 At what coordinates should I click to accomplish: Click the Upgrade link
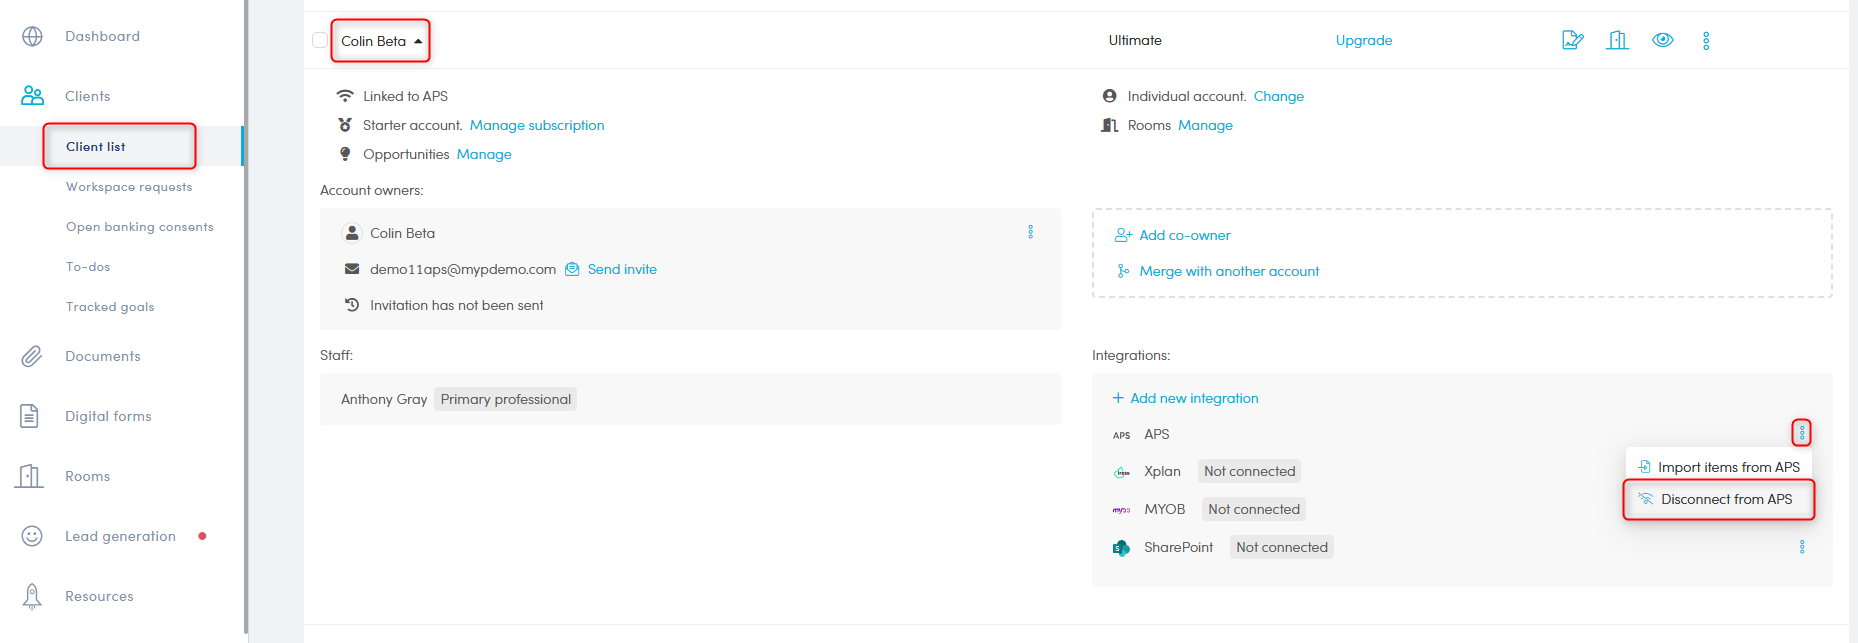tap(1363, 40)
